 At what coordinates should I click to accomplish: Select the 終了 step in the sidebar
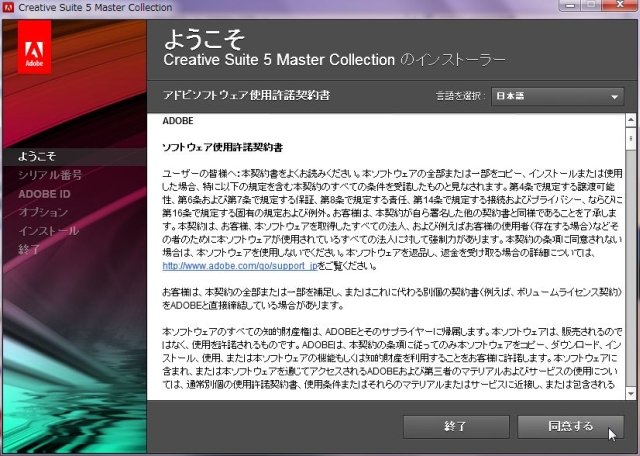29,249
